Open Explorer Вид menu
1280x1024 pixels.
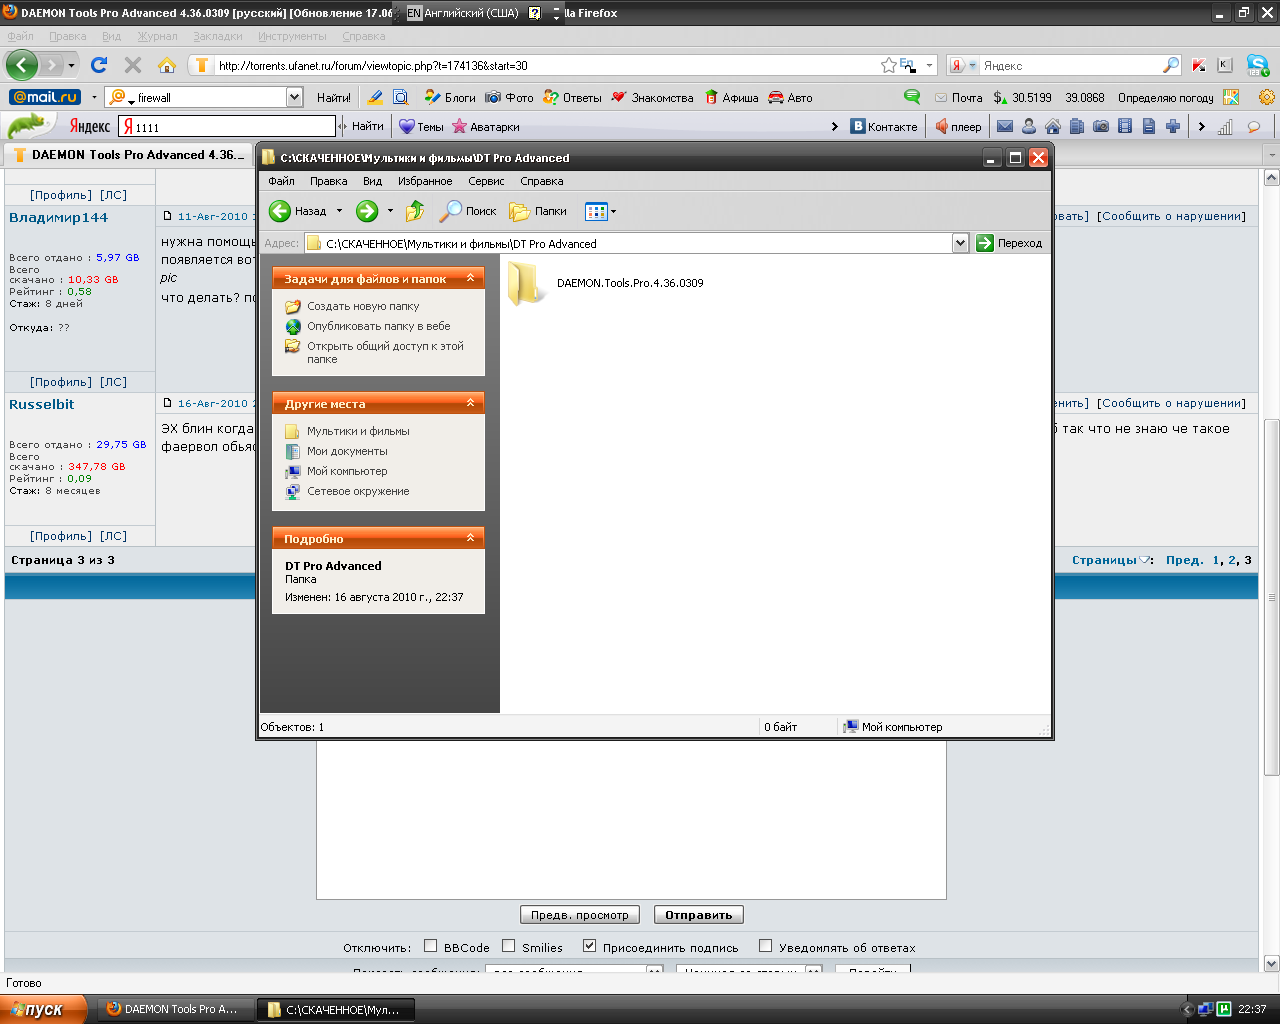coord(372,181)
